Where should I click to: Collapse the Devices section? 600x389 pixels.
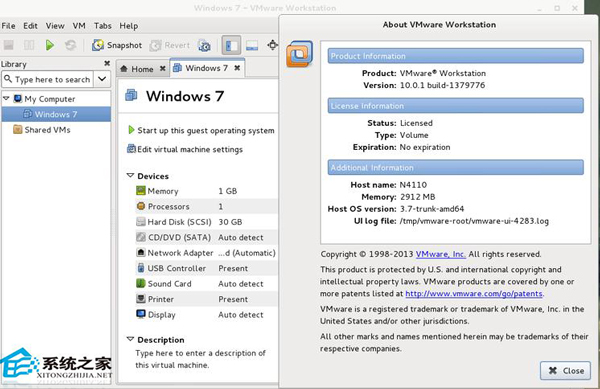[130, 176]
